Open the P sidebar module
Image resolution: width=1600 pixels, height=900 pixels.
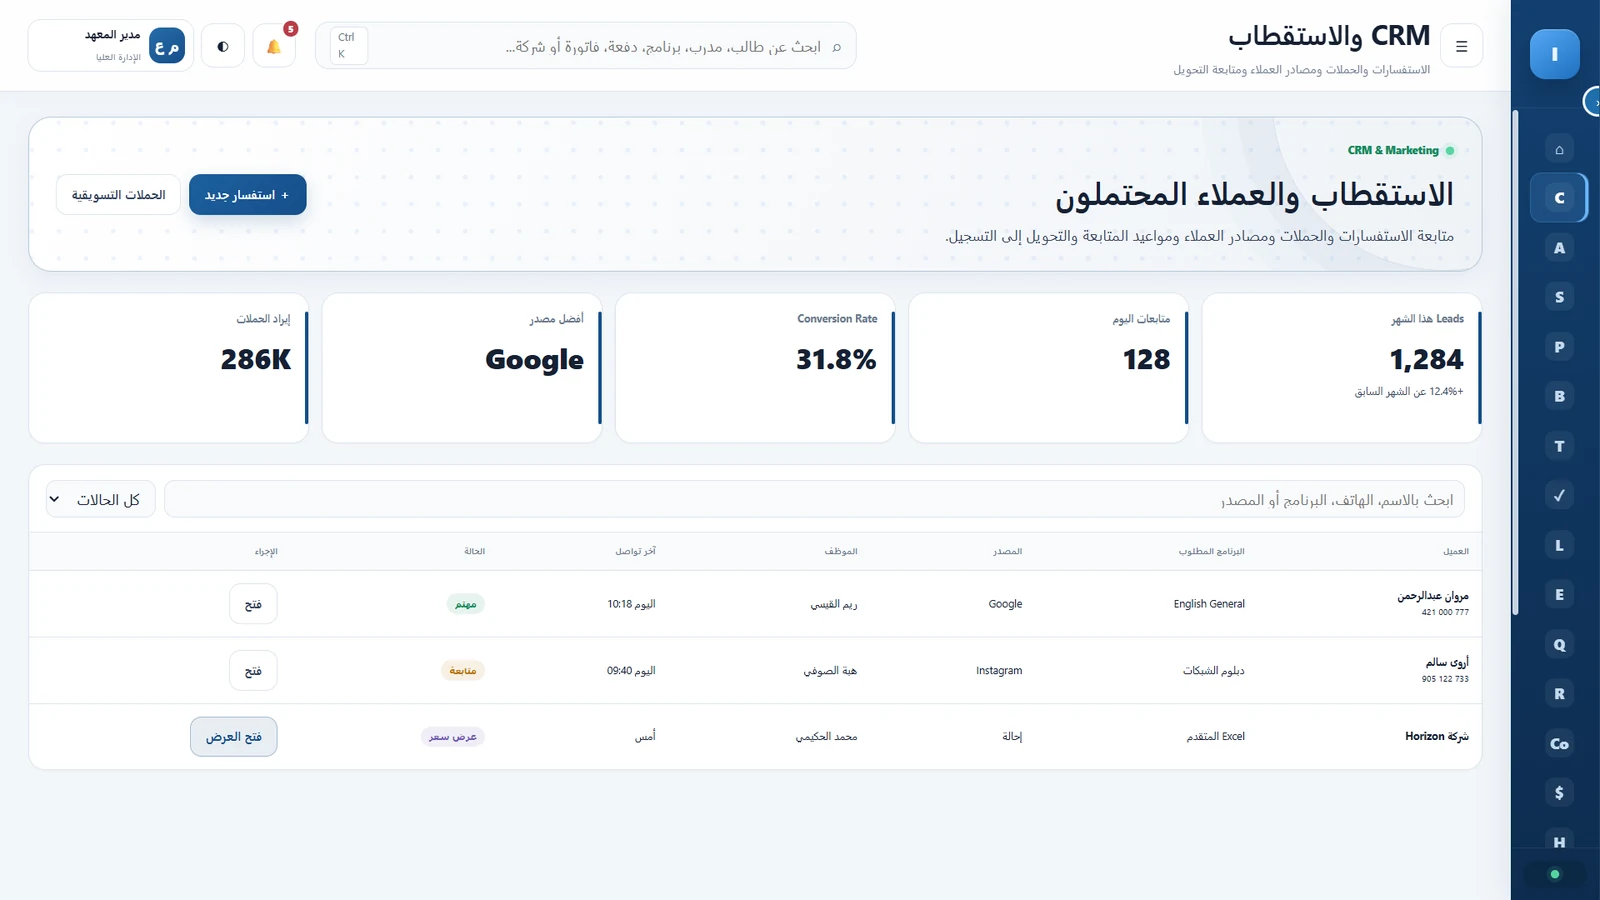(1559, 347)
